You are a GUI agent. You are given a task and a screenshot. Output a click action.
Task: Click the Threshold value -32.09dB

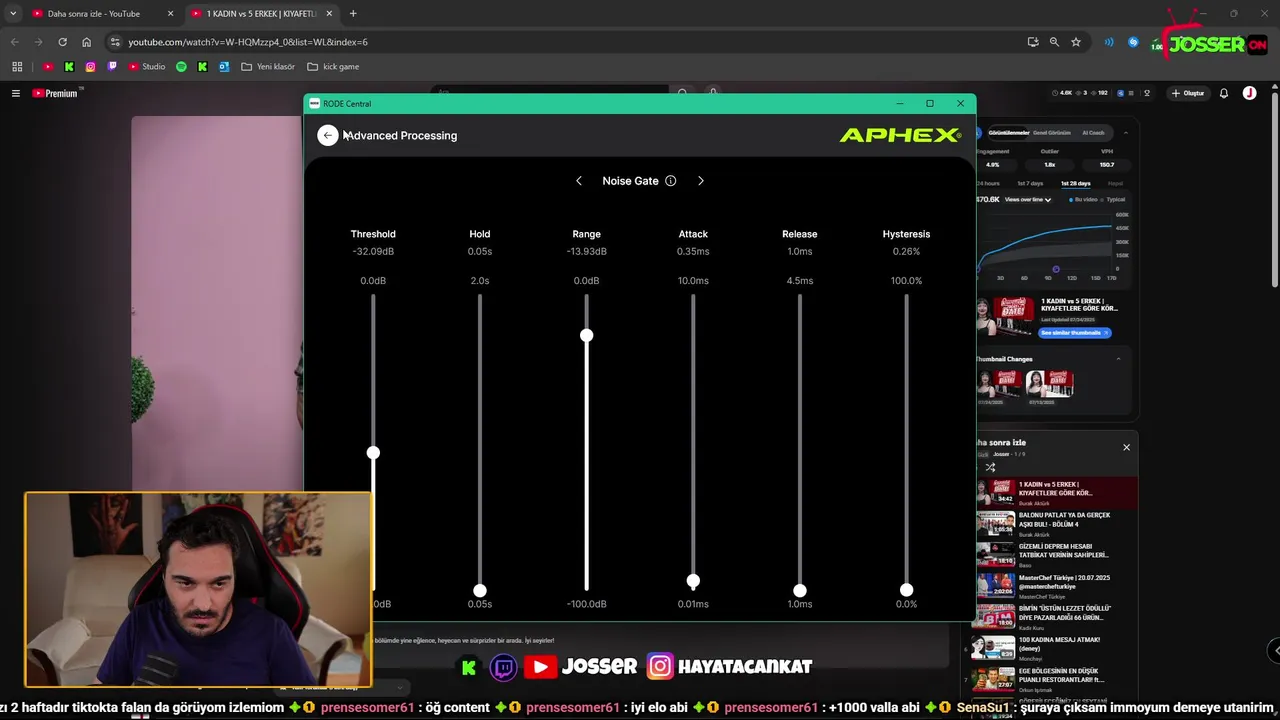(x=373, y=252)
